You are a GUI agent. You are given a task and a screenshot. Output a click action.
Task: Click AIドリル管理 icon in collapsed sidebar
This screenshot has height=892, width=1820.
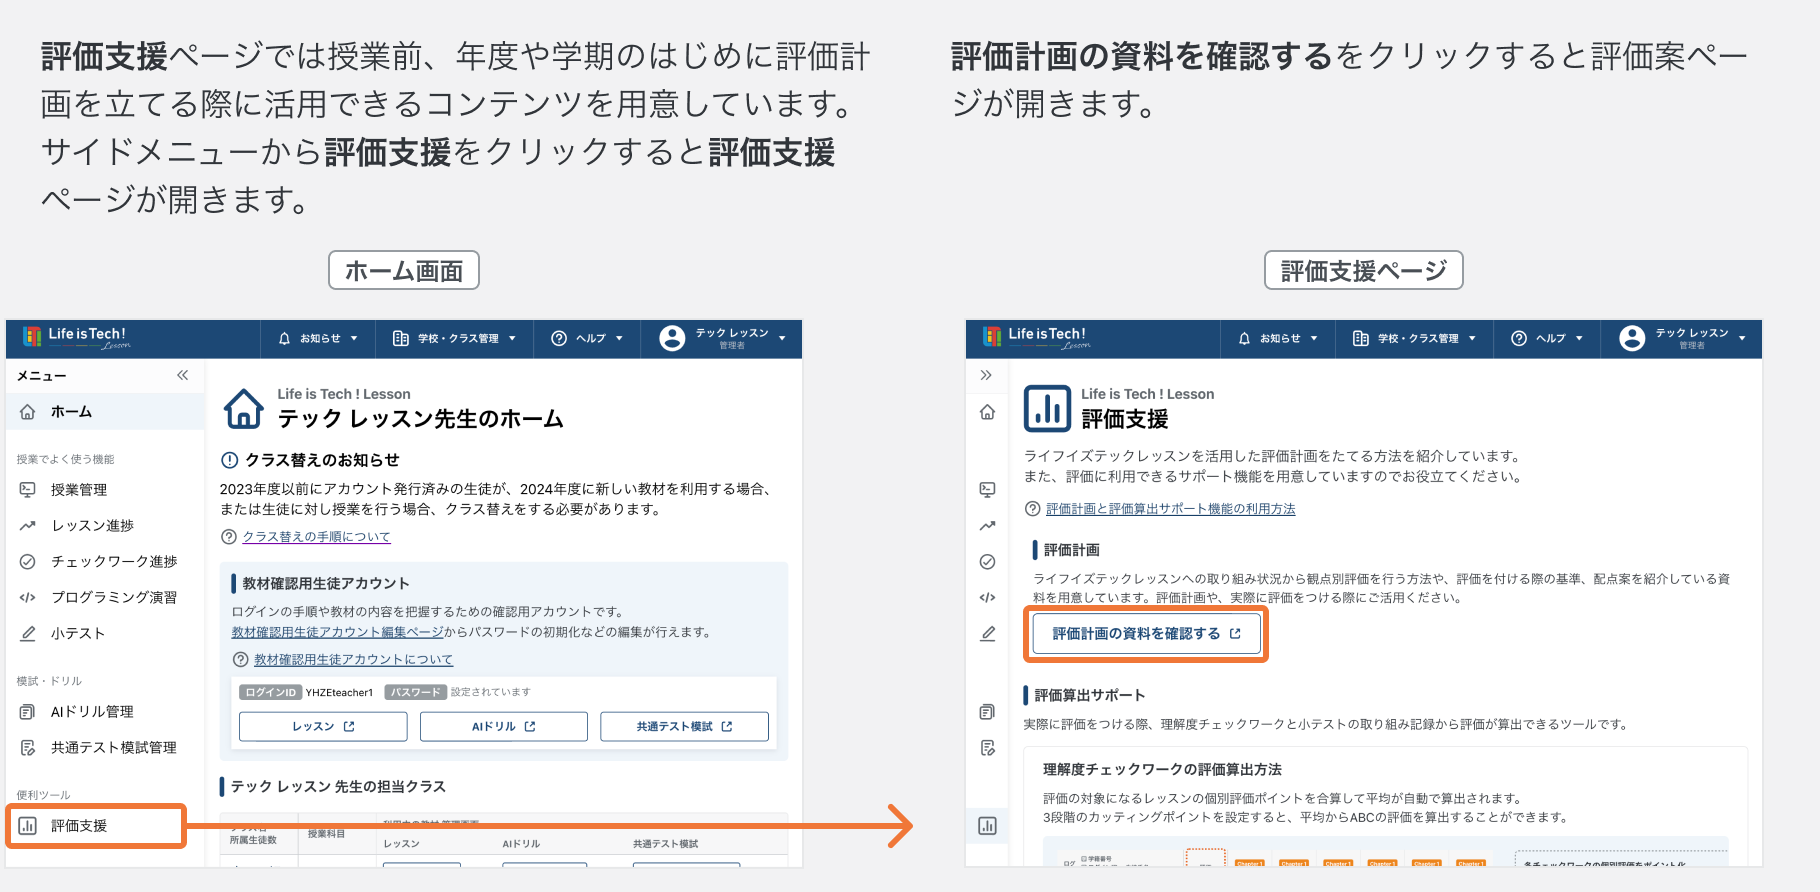[x=987, y=711]
